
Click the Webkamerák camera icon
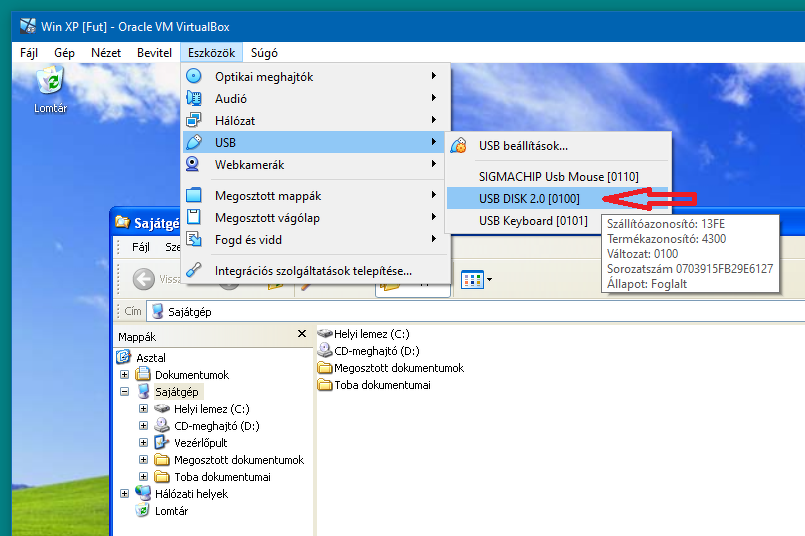[193, 164]
